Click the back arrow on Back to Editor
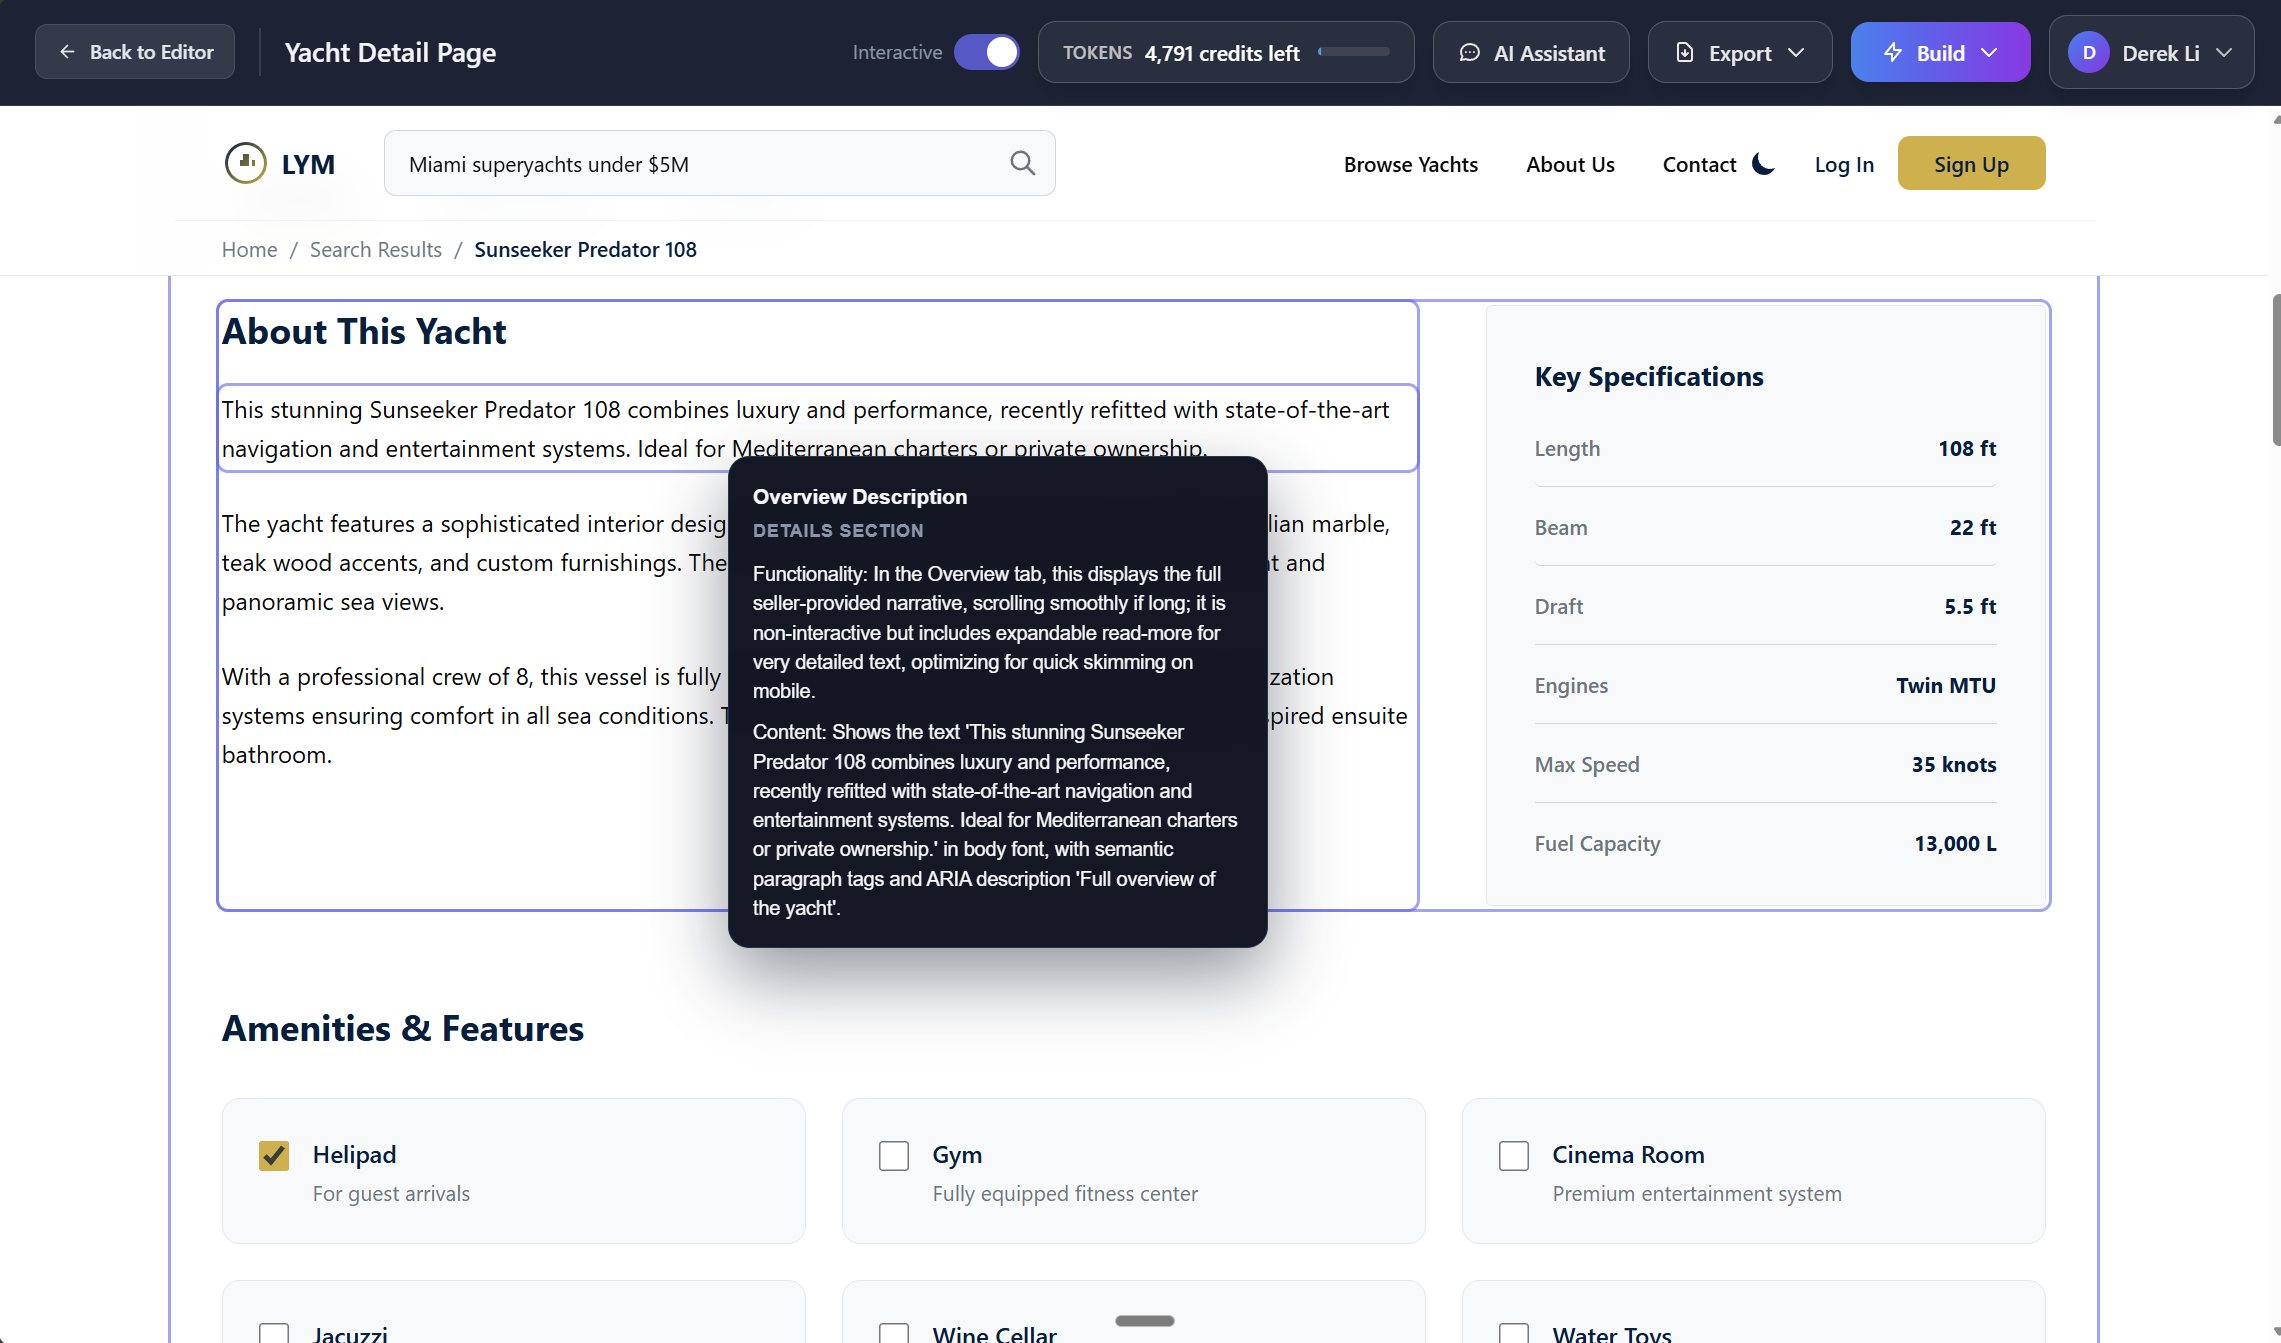The image size is (2281, 1343). (x=65, y=51)
